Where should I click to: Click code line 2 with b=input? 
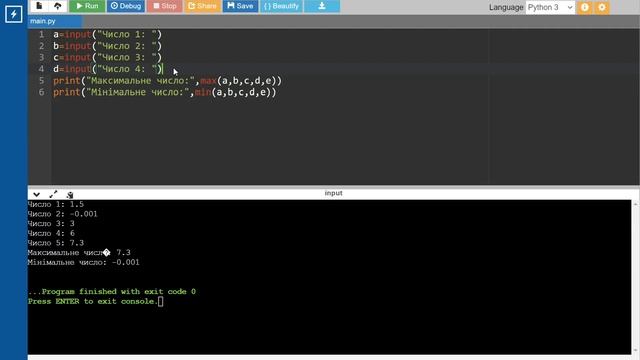coord(107,46)
